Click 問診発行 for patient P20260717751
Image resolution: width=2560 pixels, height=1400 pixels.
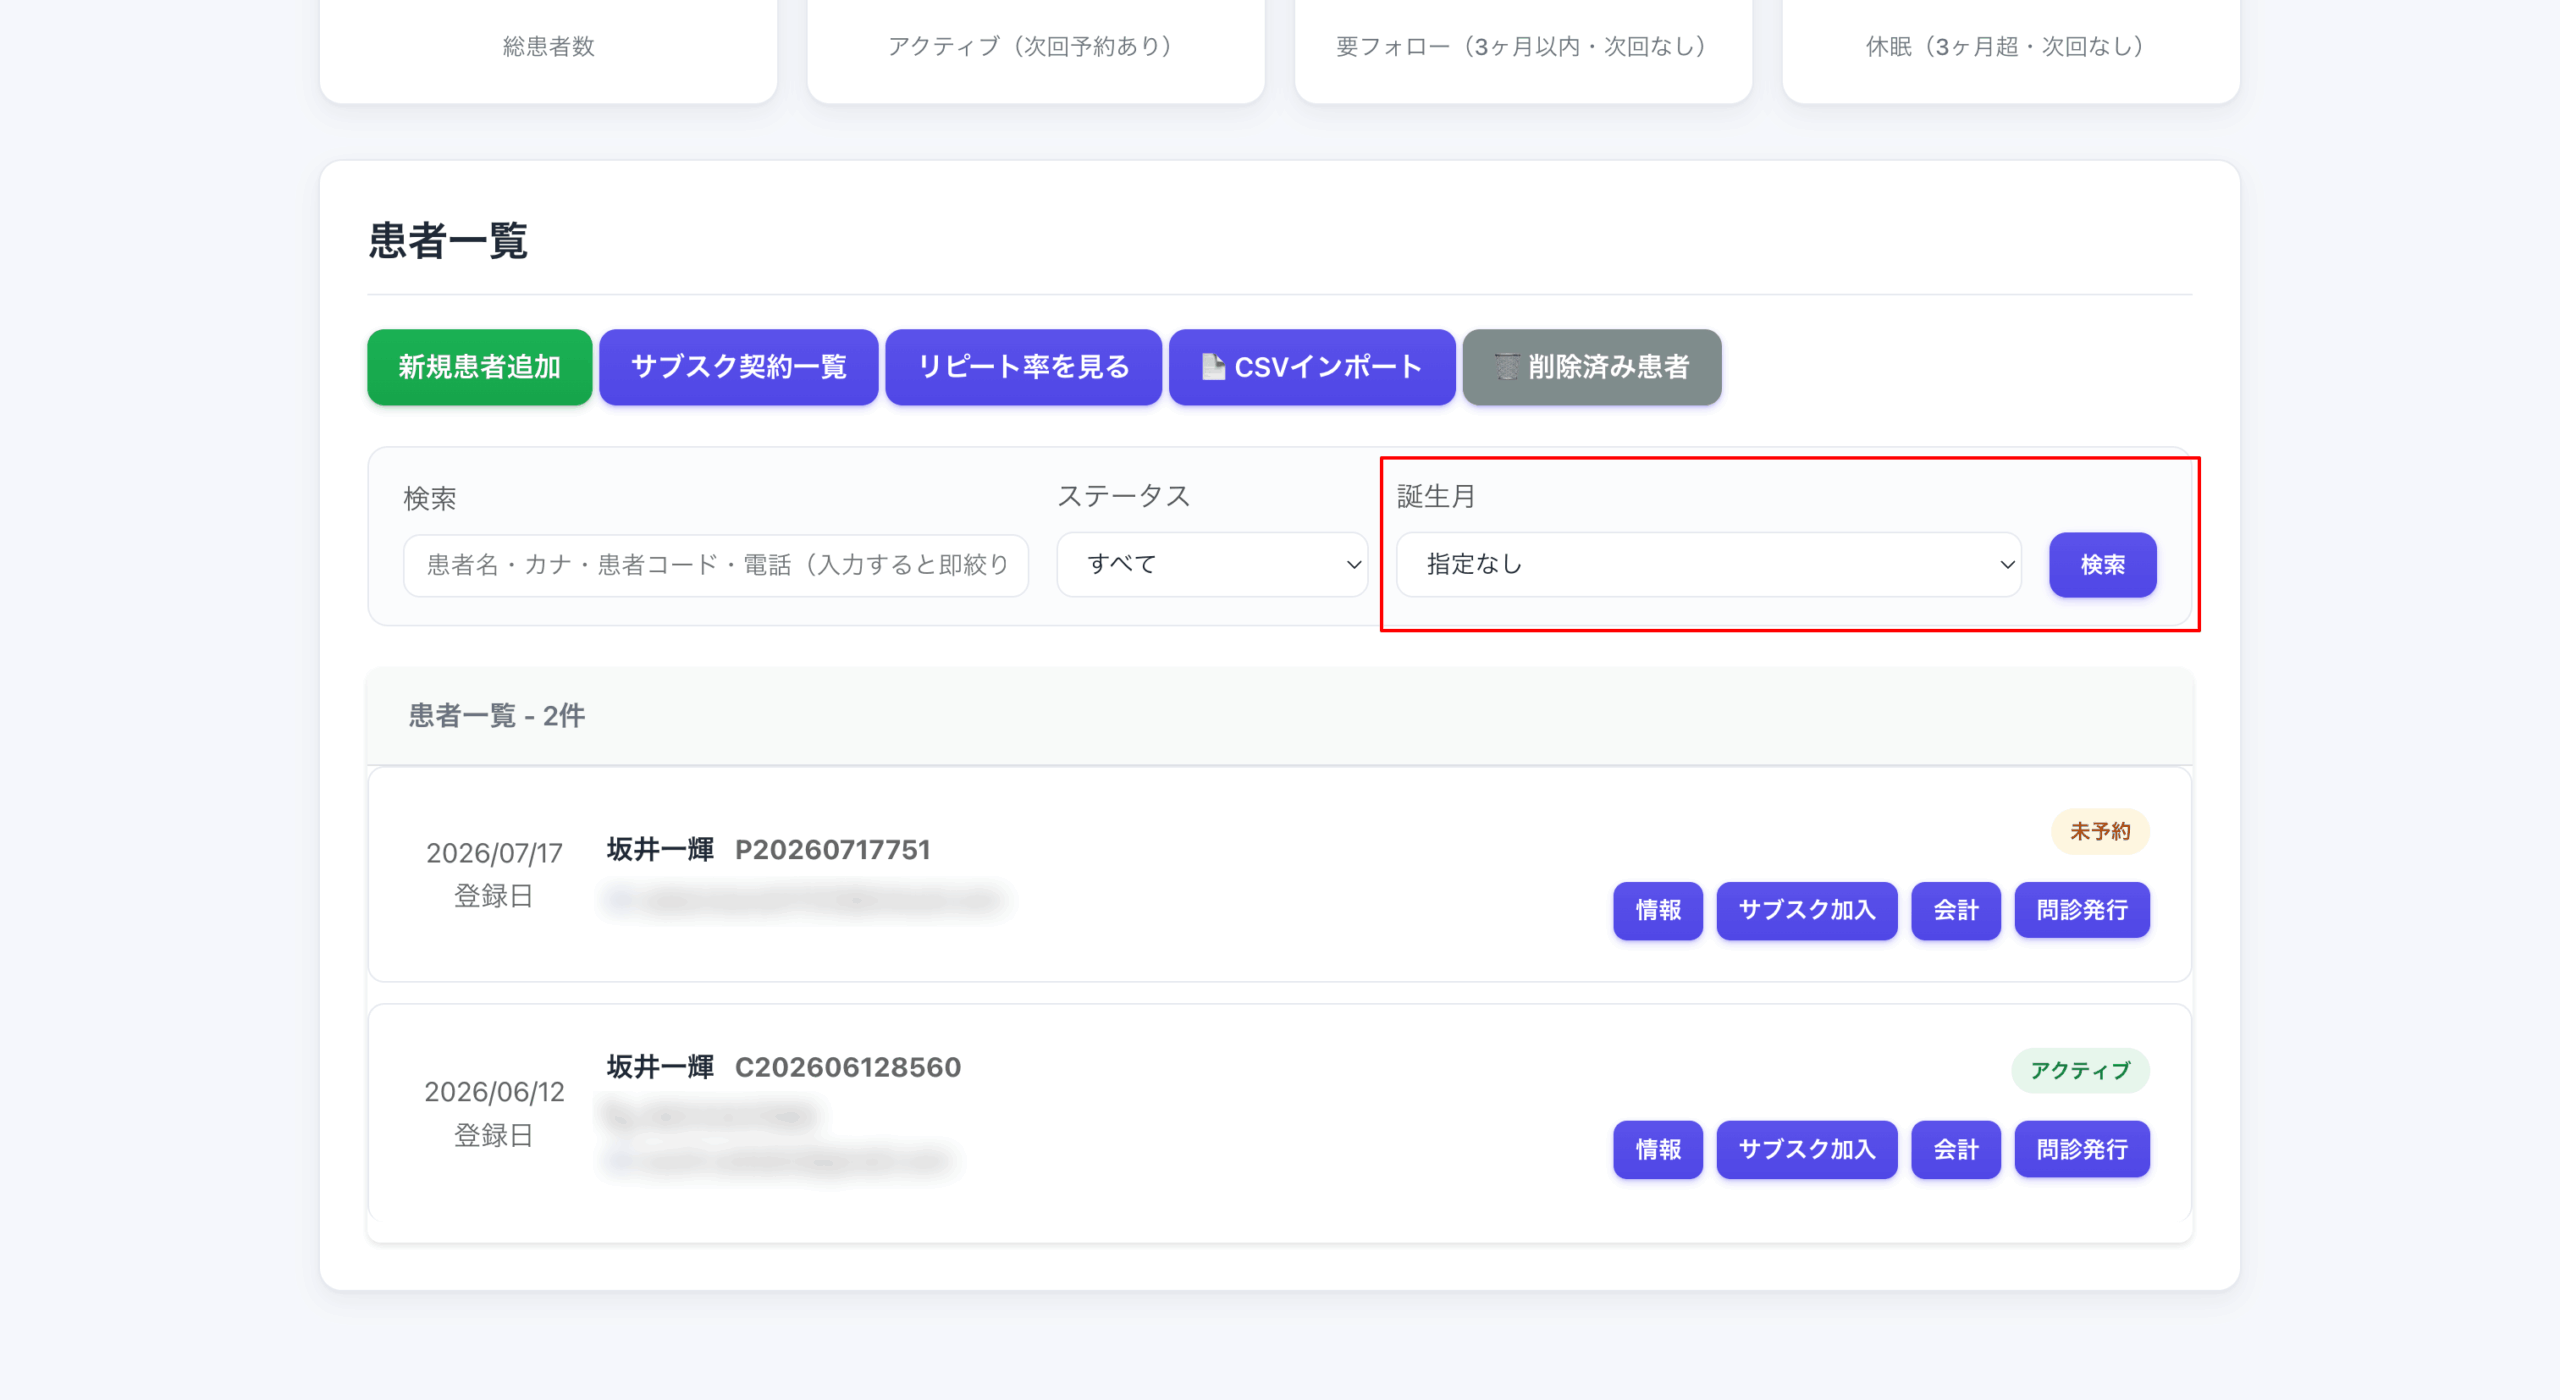[2081, 910]
